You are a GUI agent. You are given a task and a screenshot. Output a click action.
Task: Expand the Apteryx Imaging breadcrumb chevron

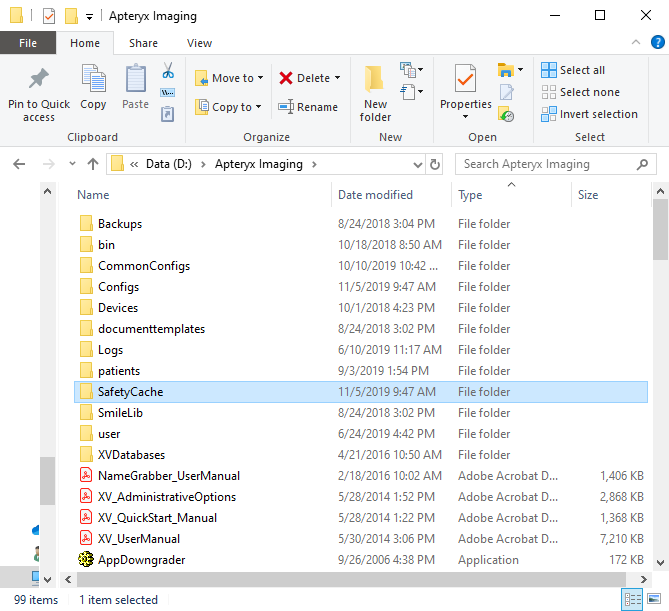pyautogui.click(x=314, y=164)
